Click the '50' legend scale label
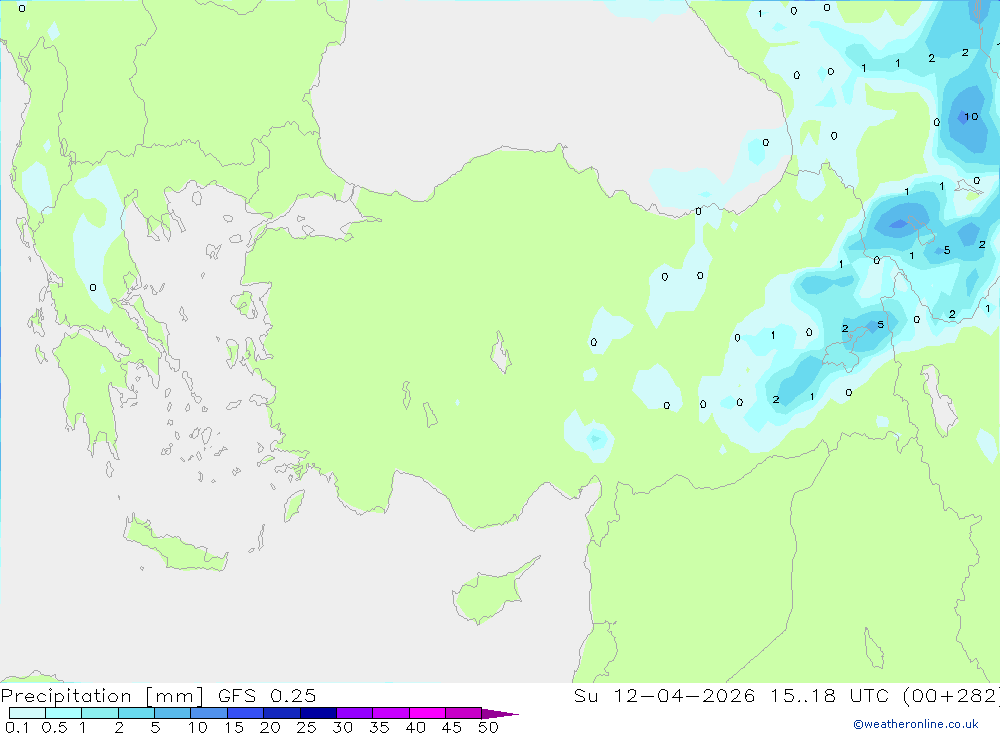Image resolution: width=1000 pixels, height=733 pixels. click(488, 727)
